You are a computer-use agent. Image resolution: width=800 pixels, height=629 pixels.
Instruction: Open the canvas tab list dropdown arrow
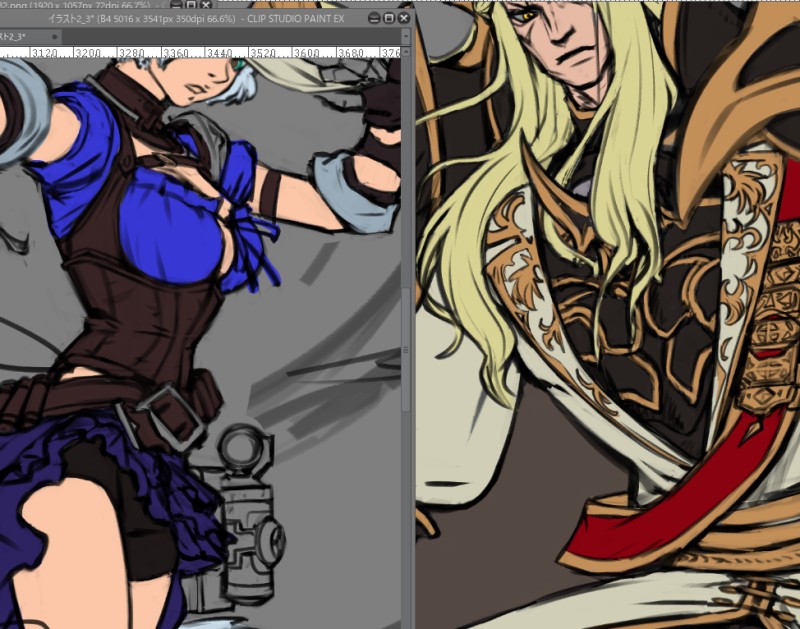point(406,37)
